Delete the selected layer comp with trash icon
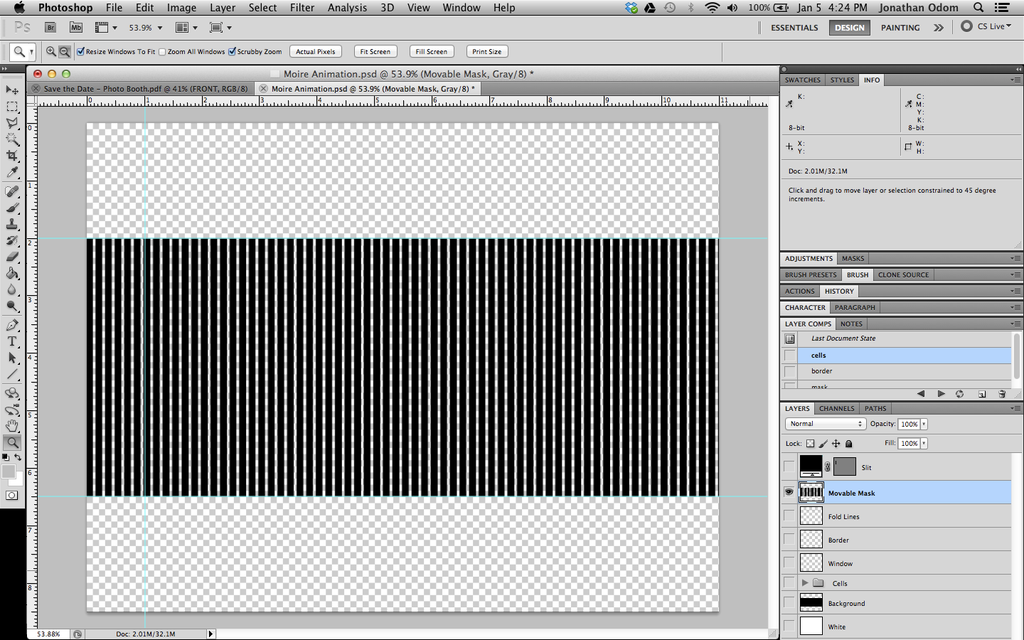 tap(1002, 394)
